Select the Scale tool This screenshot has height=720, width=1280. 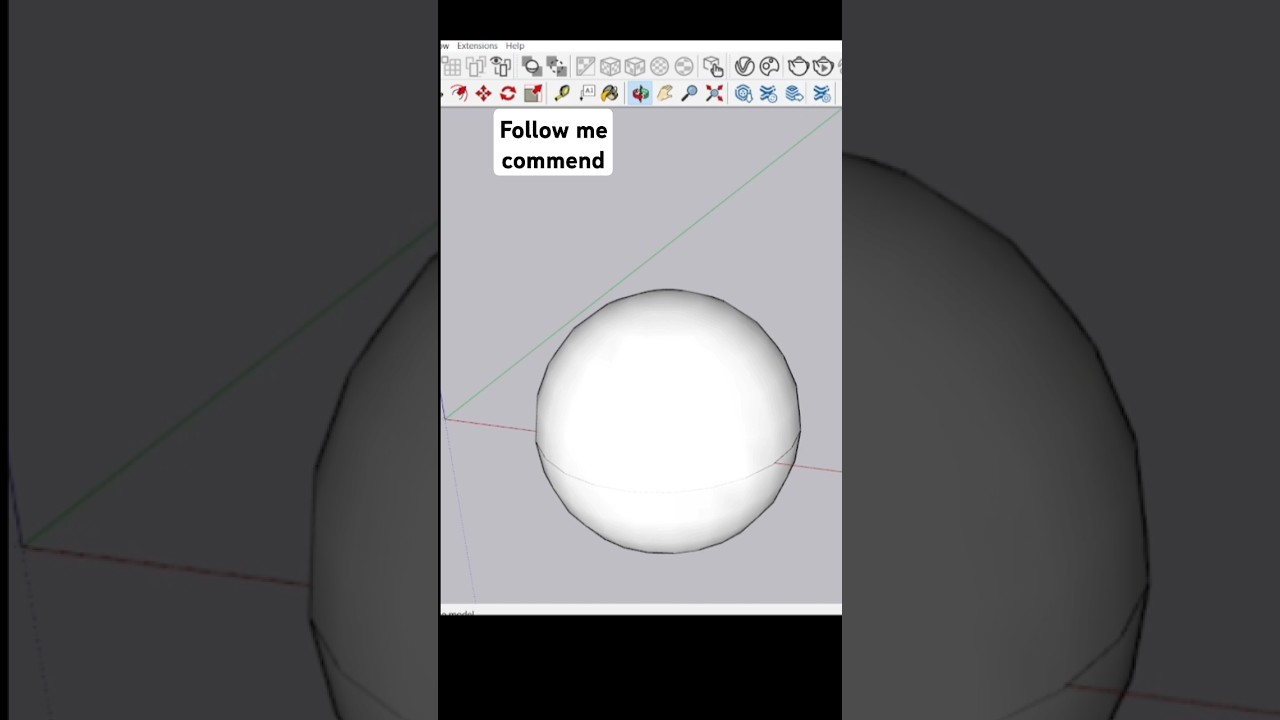point(533,93)
